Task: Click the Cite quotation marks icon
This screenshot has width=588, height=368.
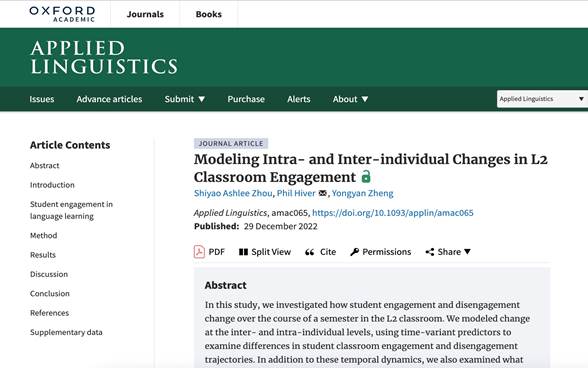Action: coord(309,252)
